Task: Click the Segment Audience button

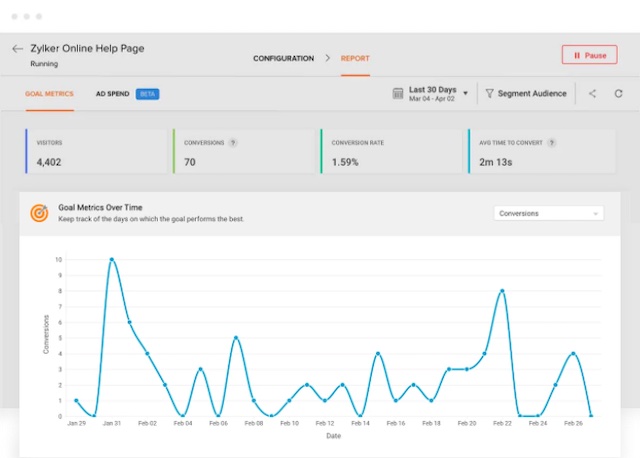Action: [526, 93]
